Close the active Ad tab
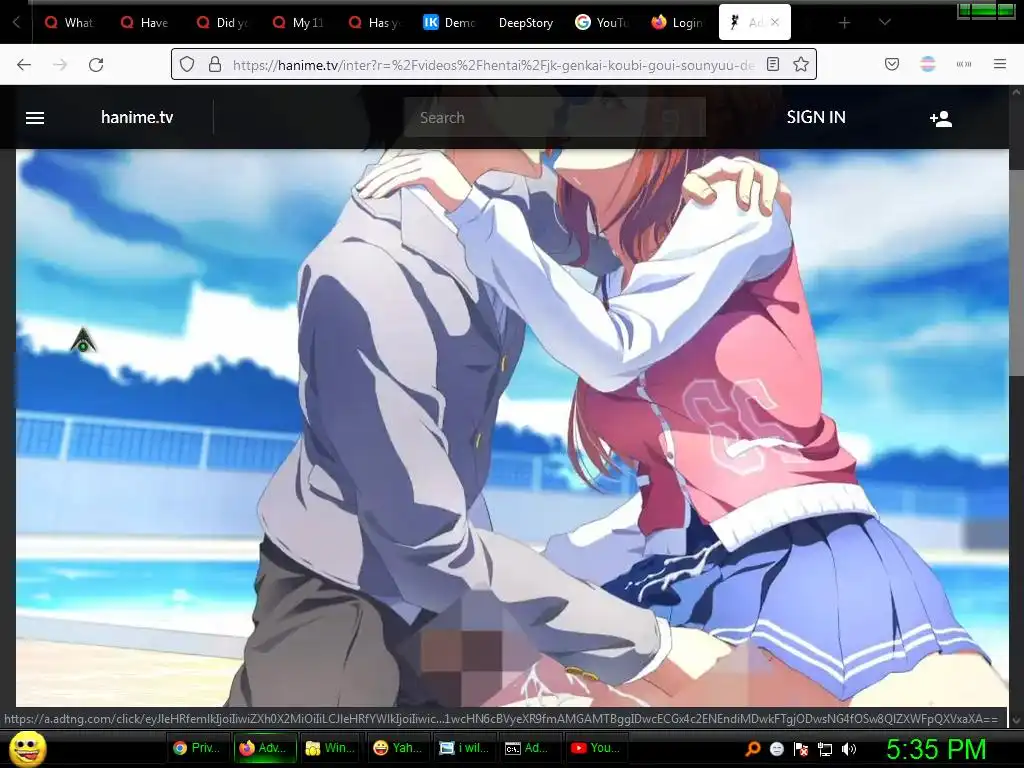Image resolution: width=1024 pixels, height=768 pixels. [x=775, y=22]
